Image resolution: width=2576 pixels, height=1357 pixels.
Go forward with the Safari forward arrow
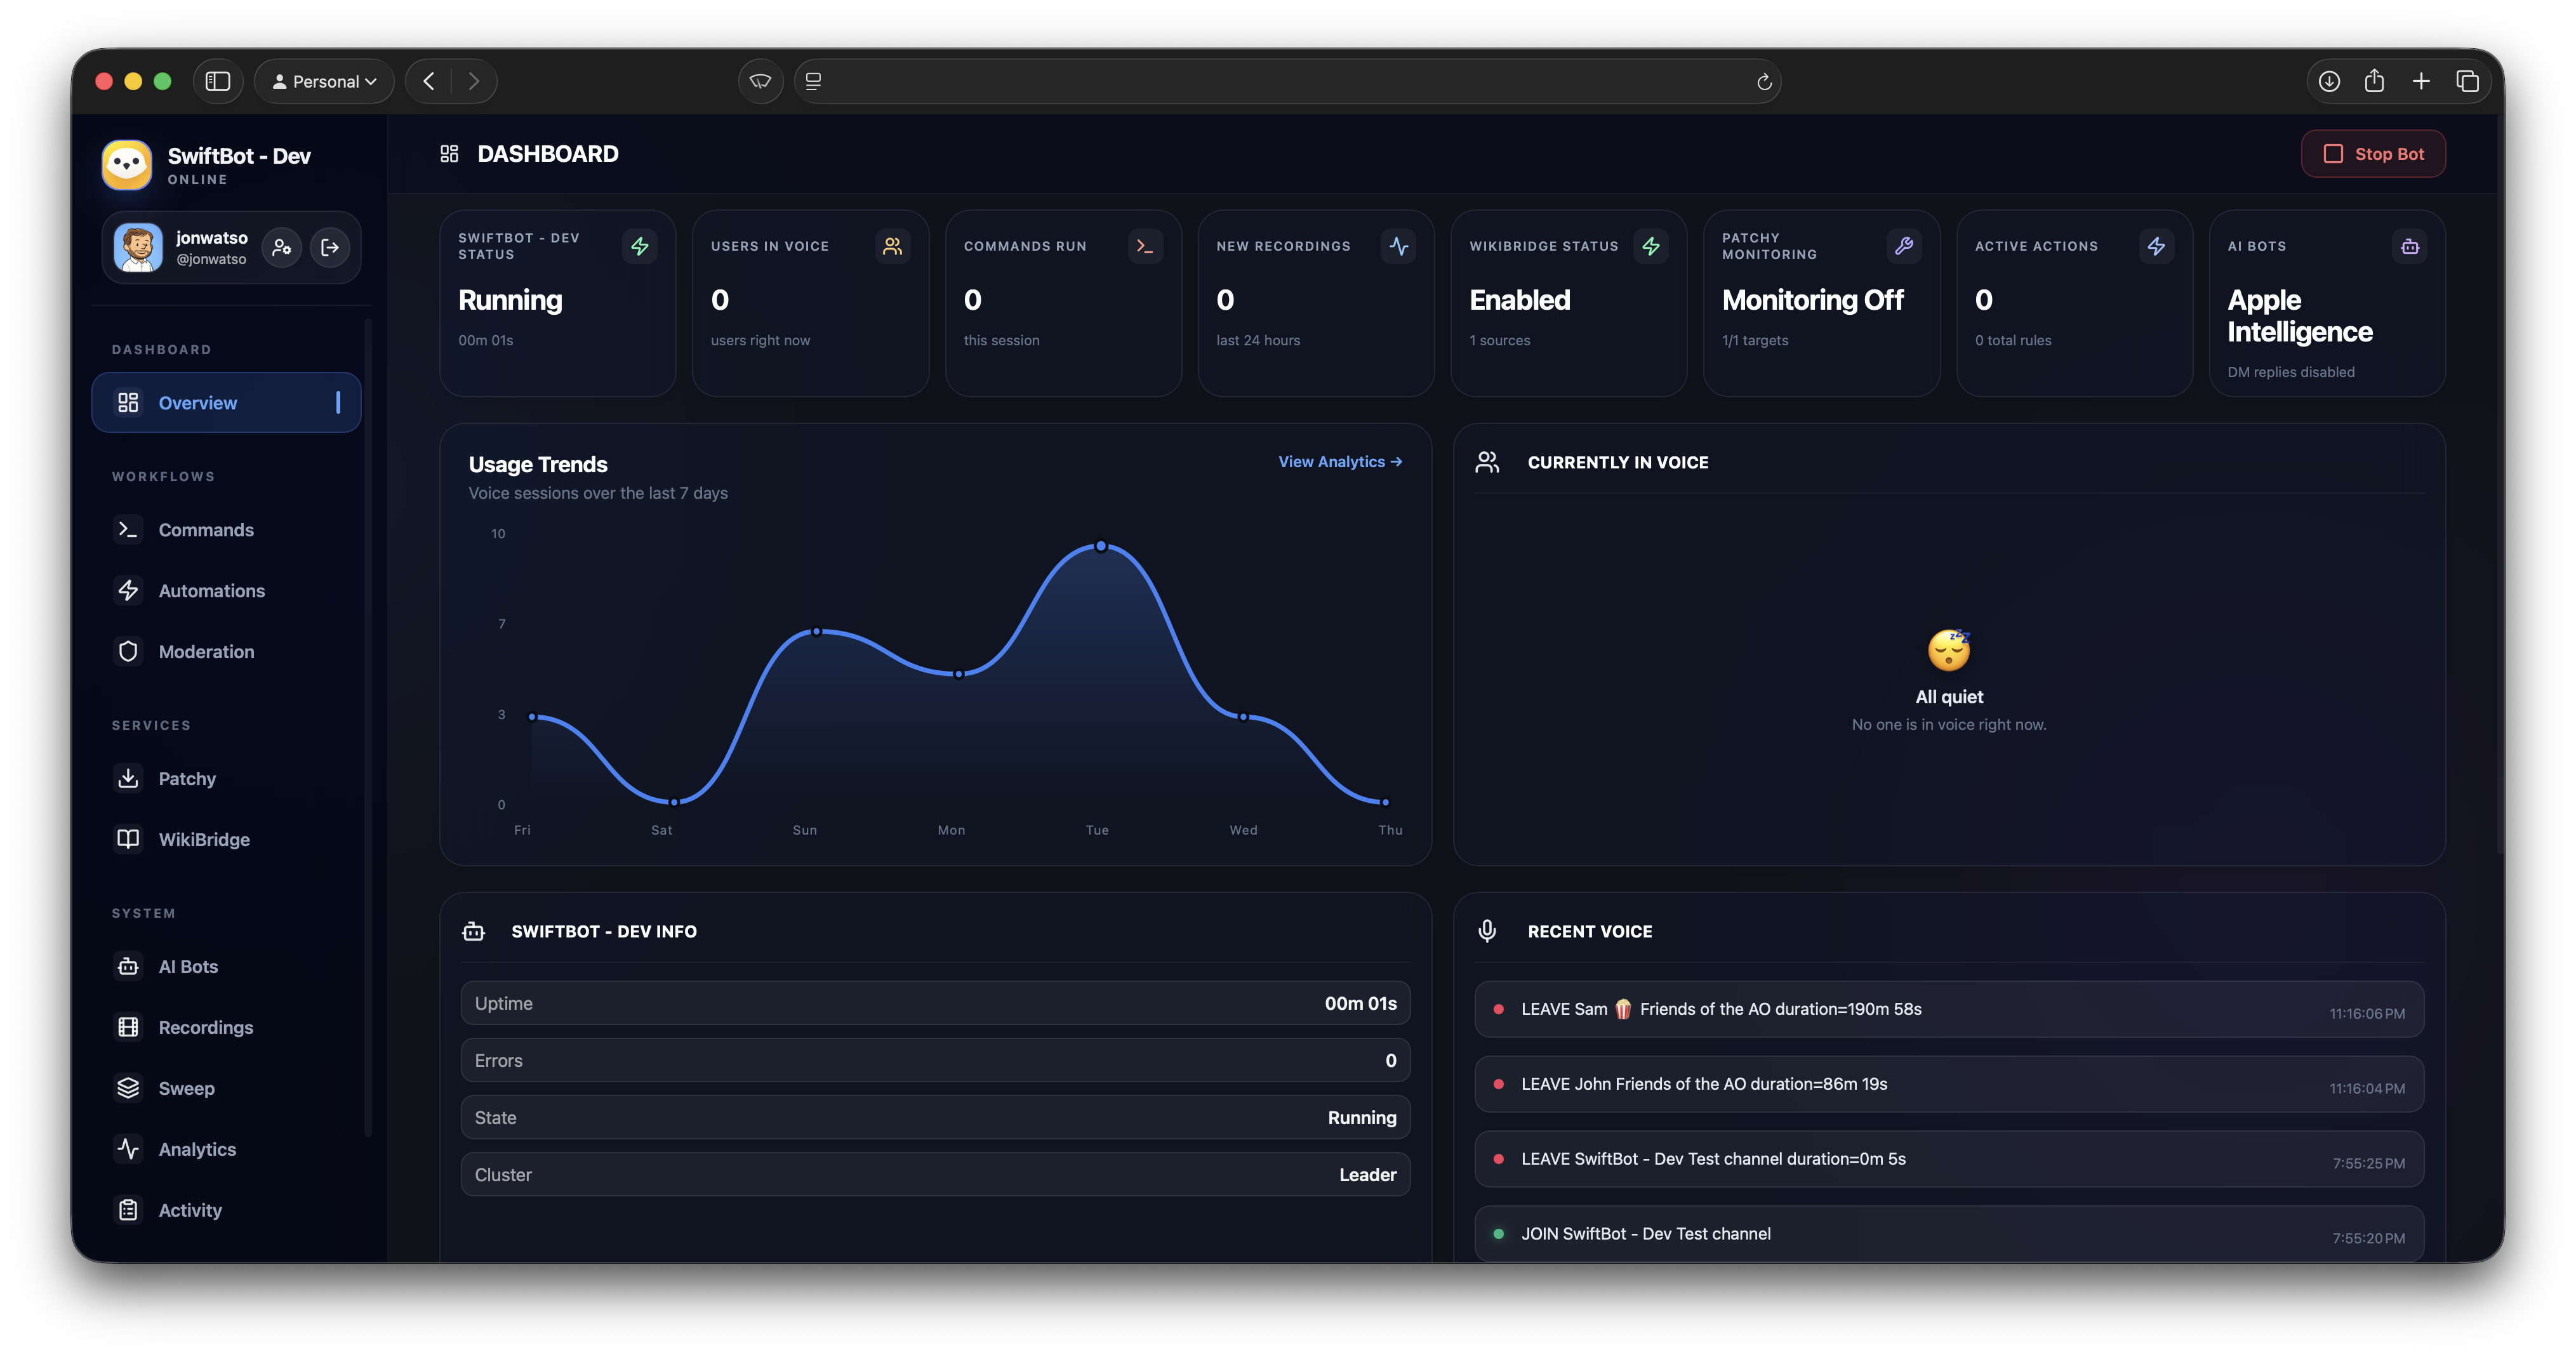pyautogui.click(x=474, y=82)
